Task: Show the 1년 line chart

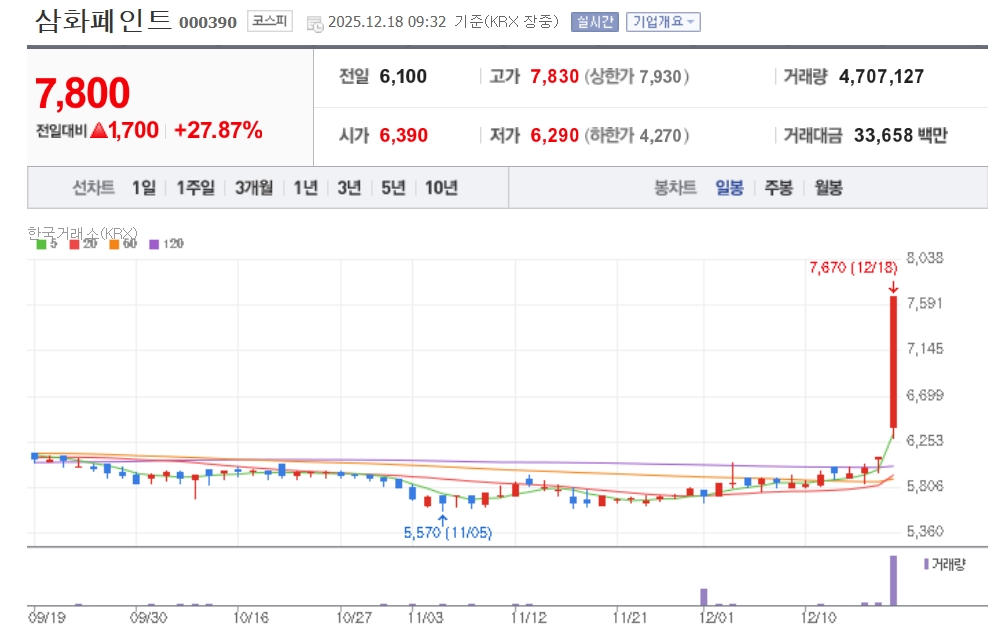Action: pyautogui.click(x=305, y=187)
